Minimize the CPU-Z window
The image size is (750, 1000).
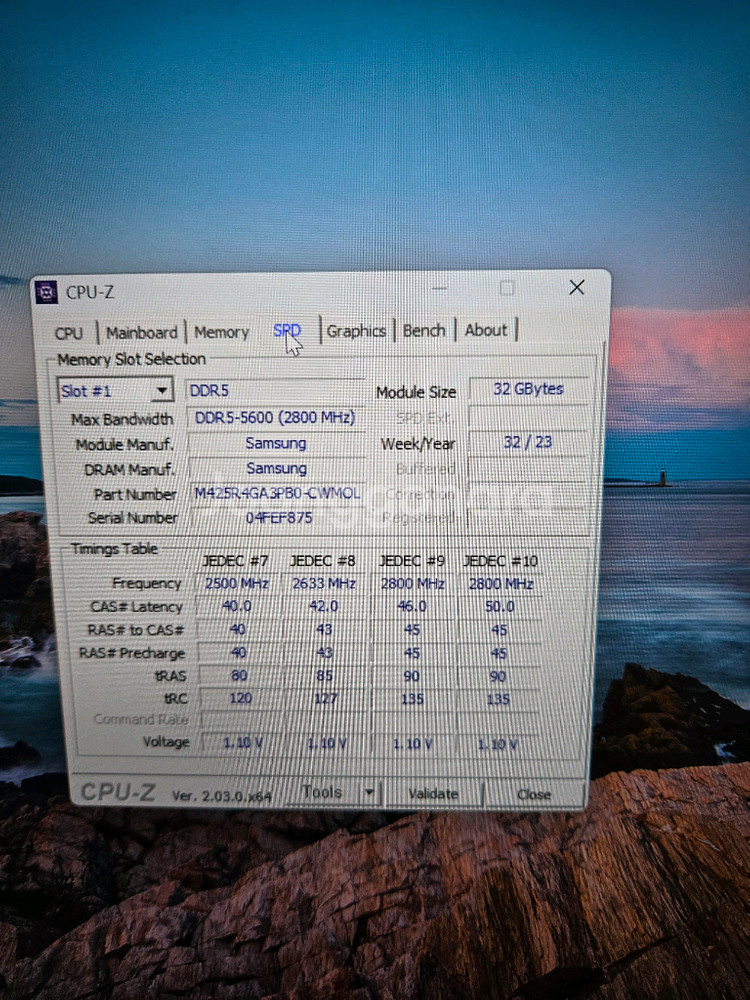441,288
